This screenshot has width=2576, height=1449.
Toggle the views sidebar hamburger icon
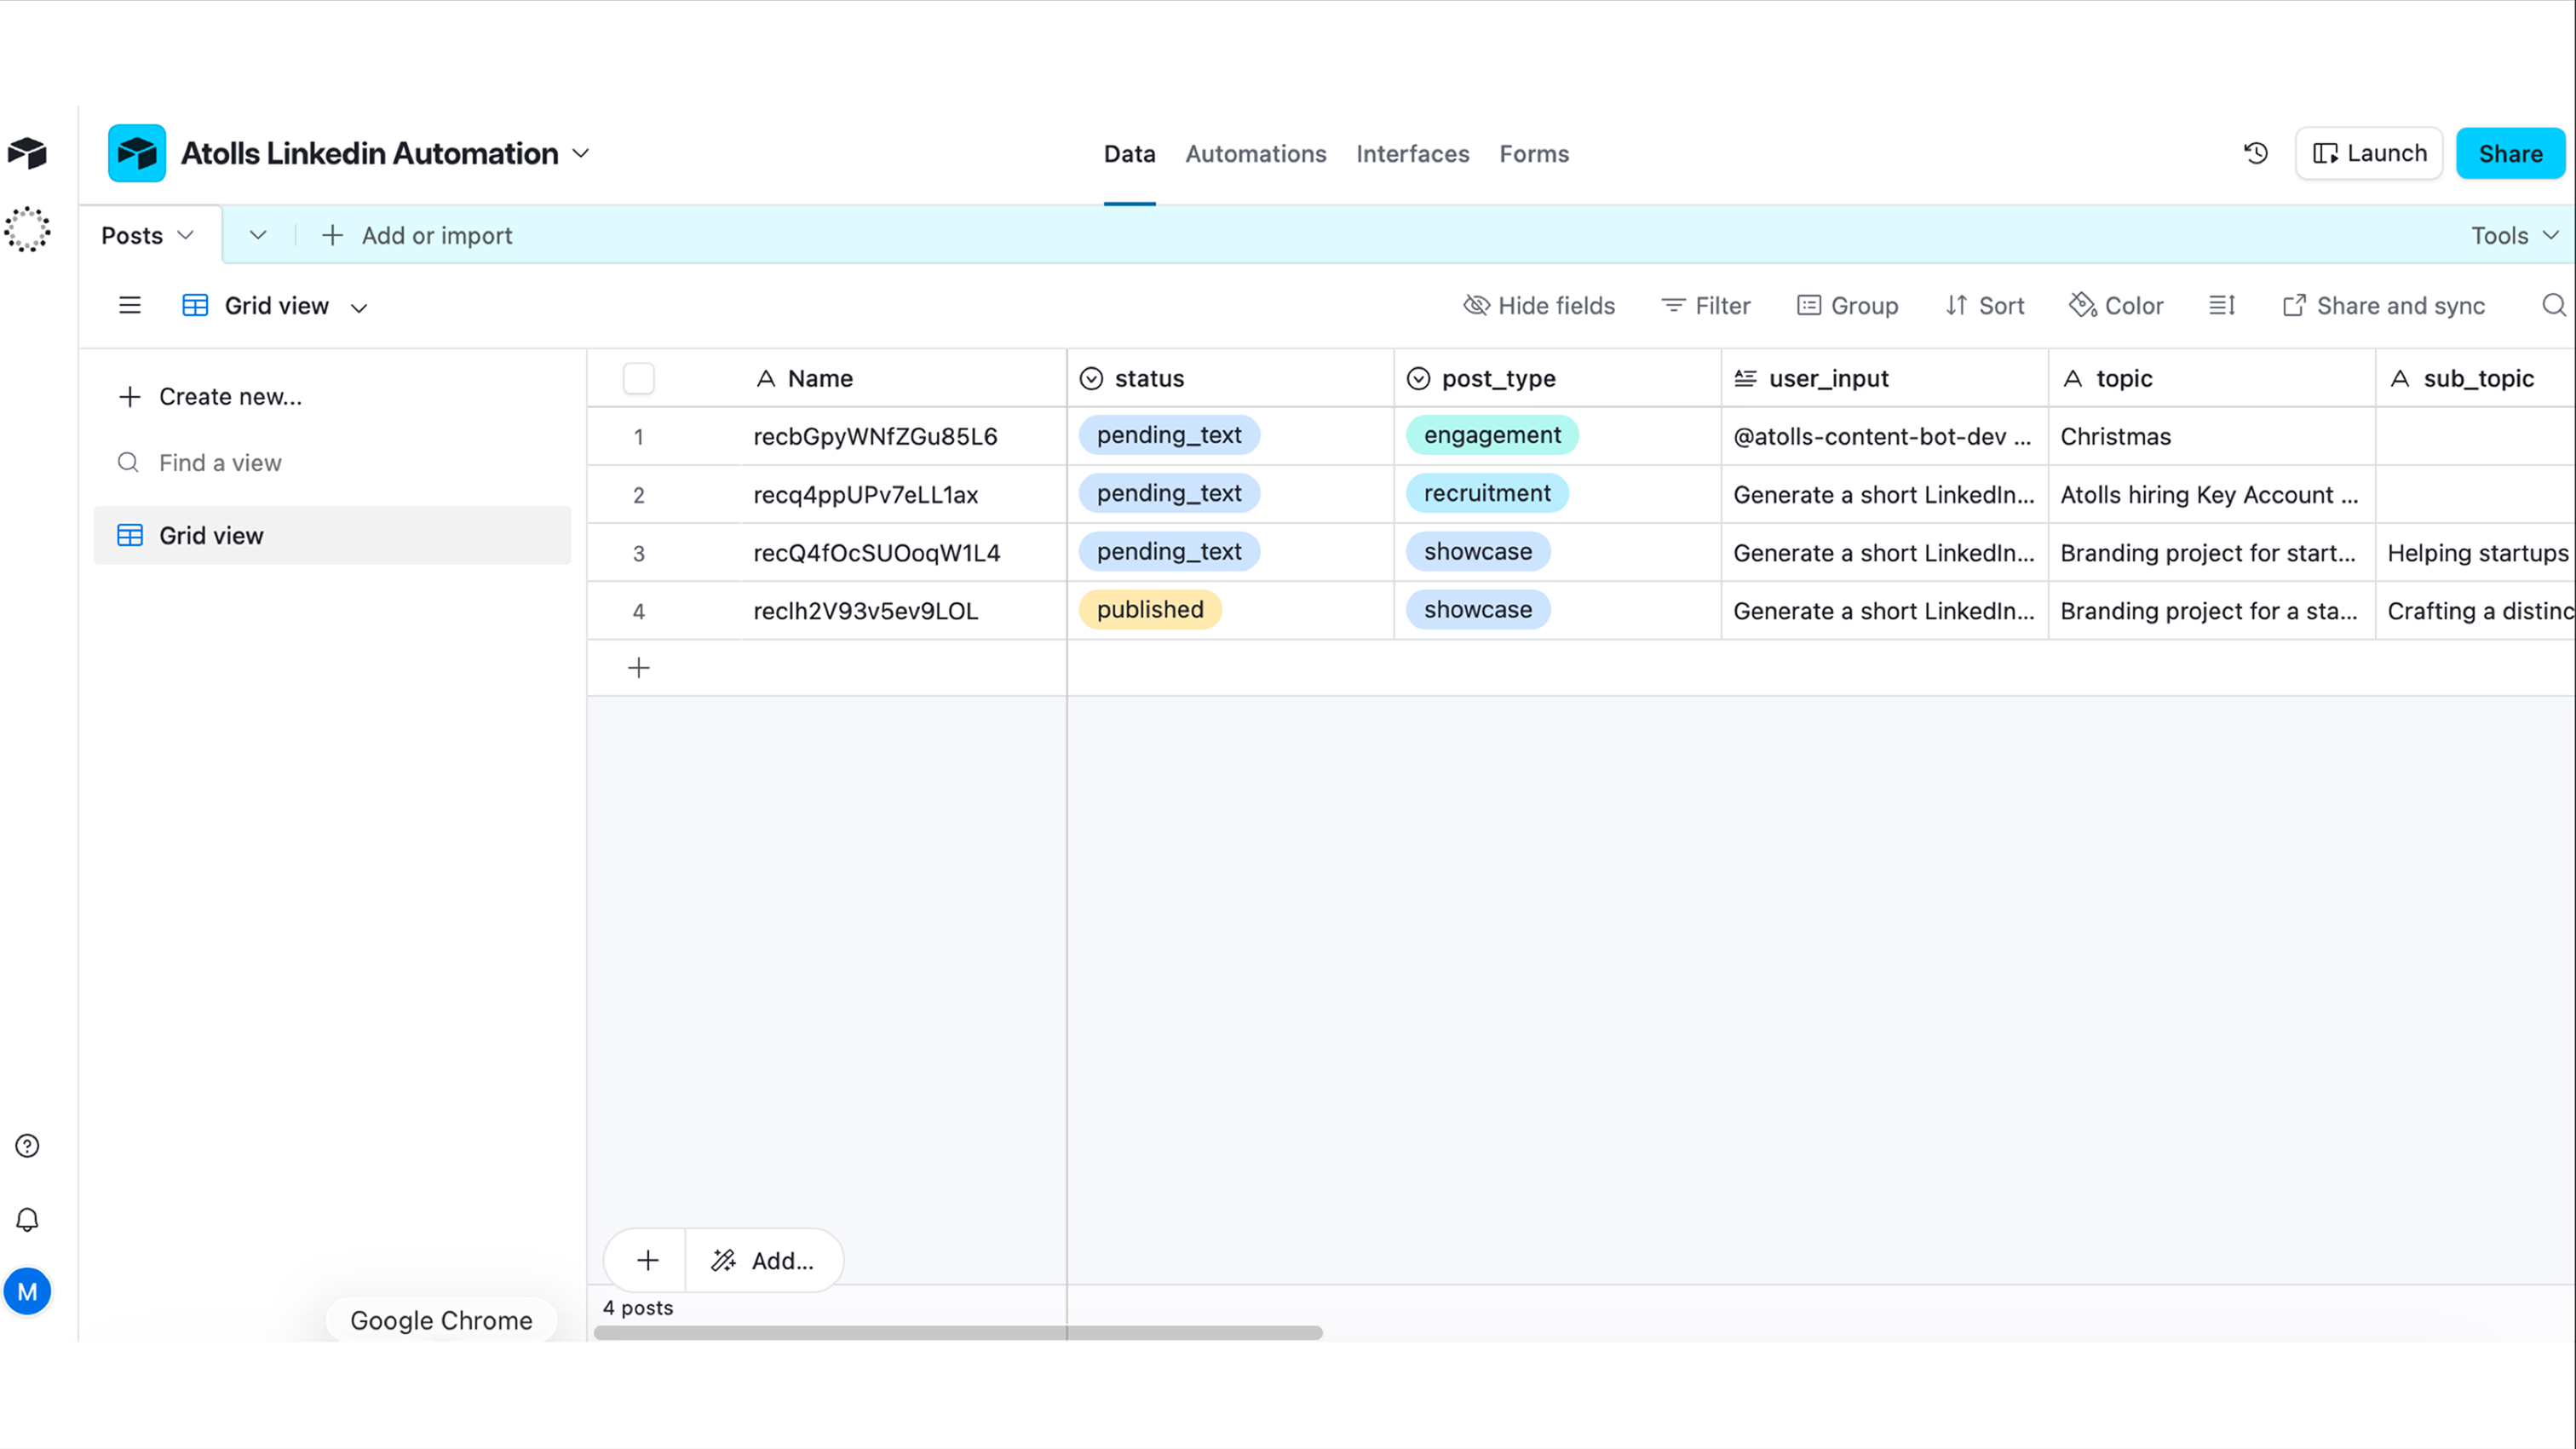tap(130, 305)
